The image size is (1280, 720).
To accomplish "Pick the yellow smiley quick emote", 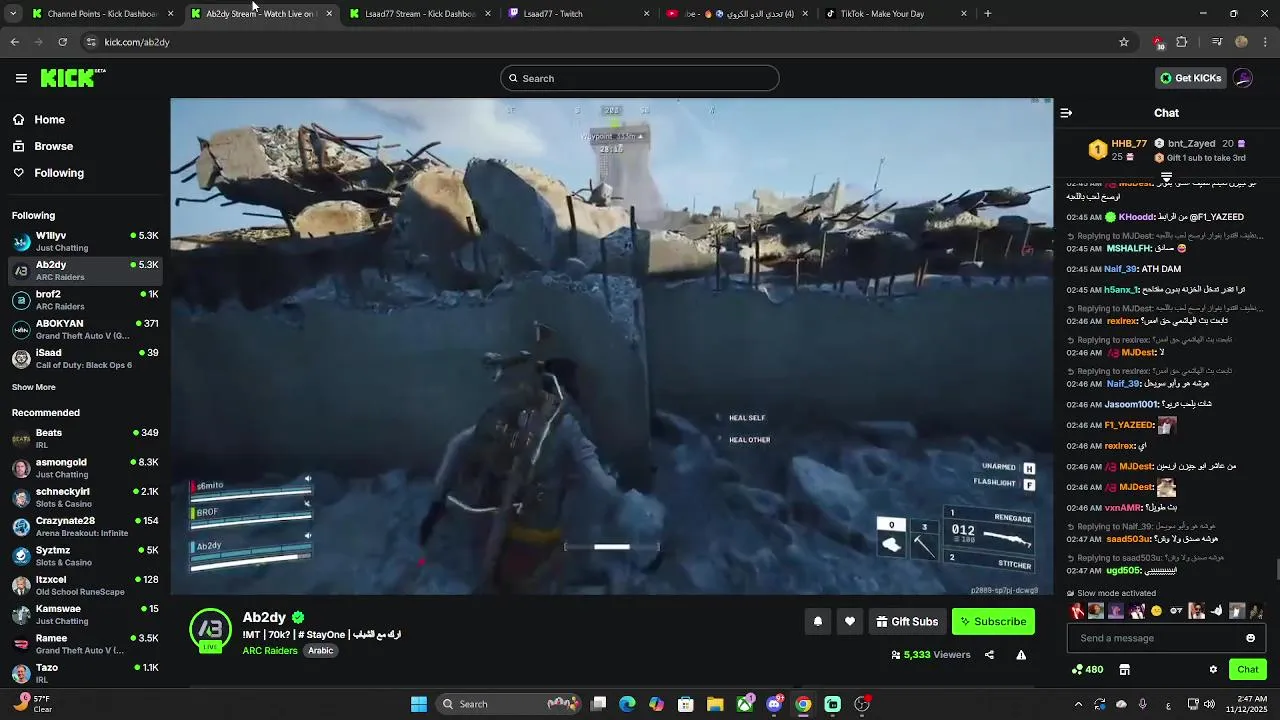I will coord(1157,611).
